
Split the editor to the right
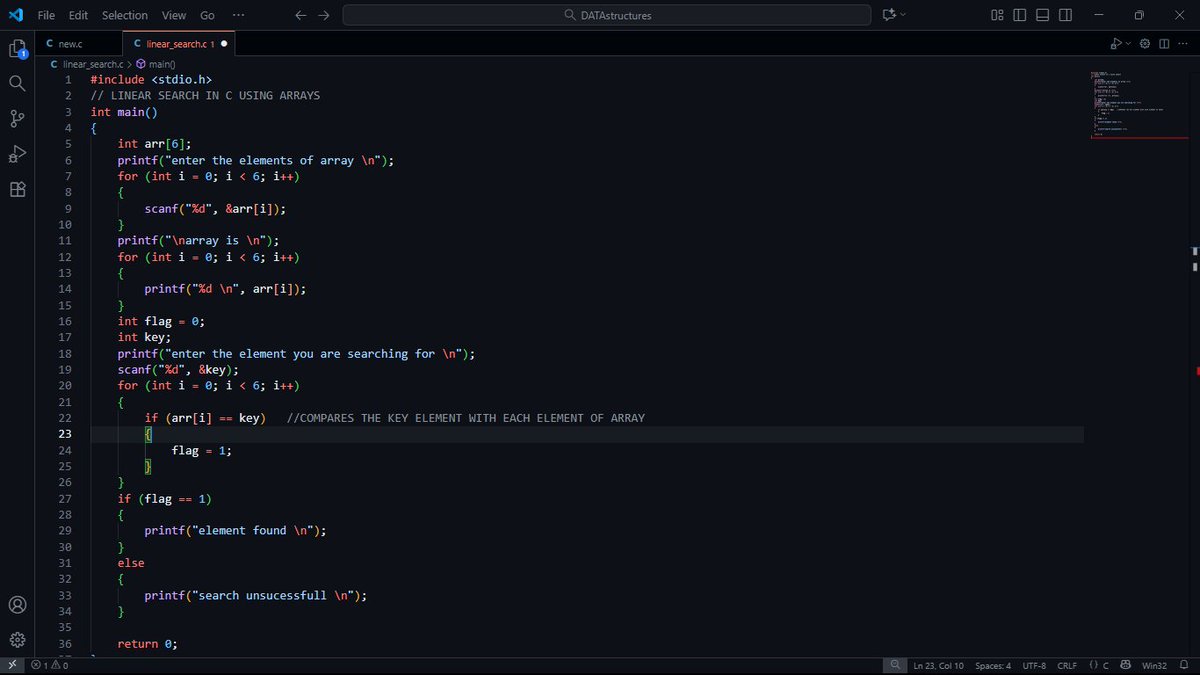[x=1163, y=44]
